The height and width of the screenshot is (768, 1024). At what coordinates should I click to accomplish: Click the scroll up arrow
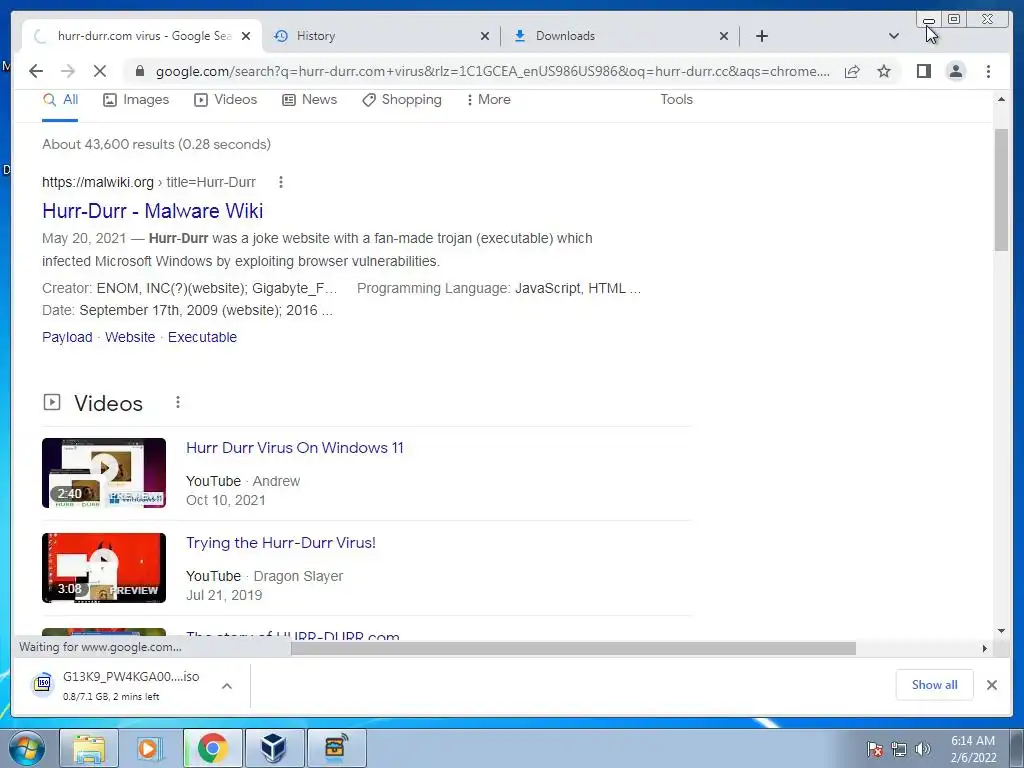click(1001, 99)
